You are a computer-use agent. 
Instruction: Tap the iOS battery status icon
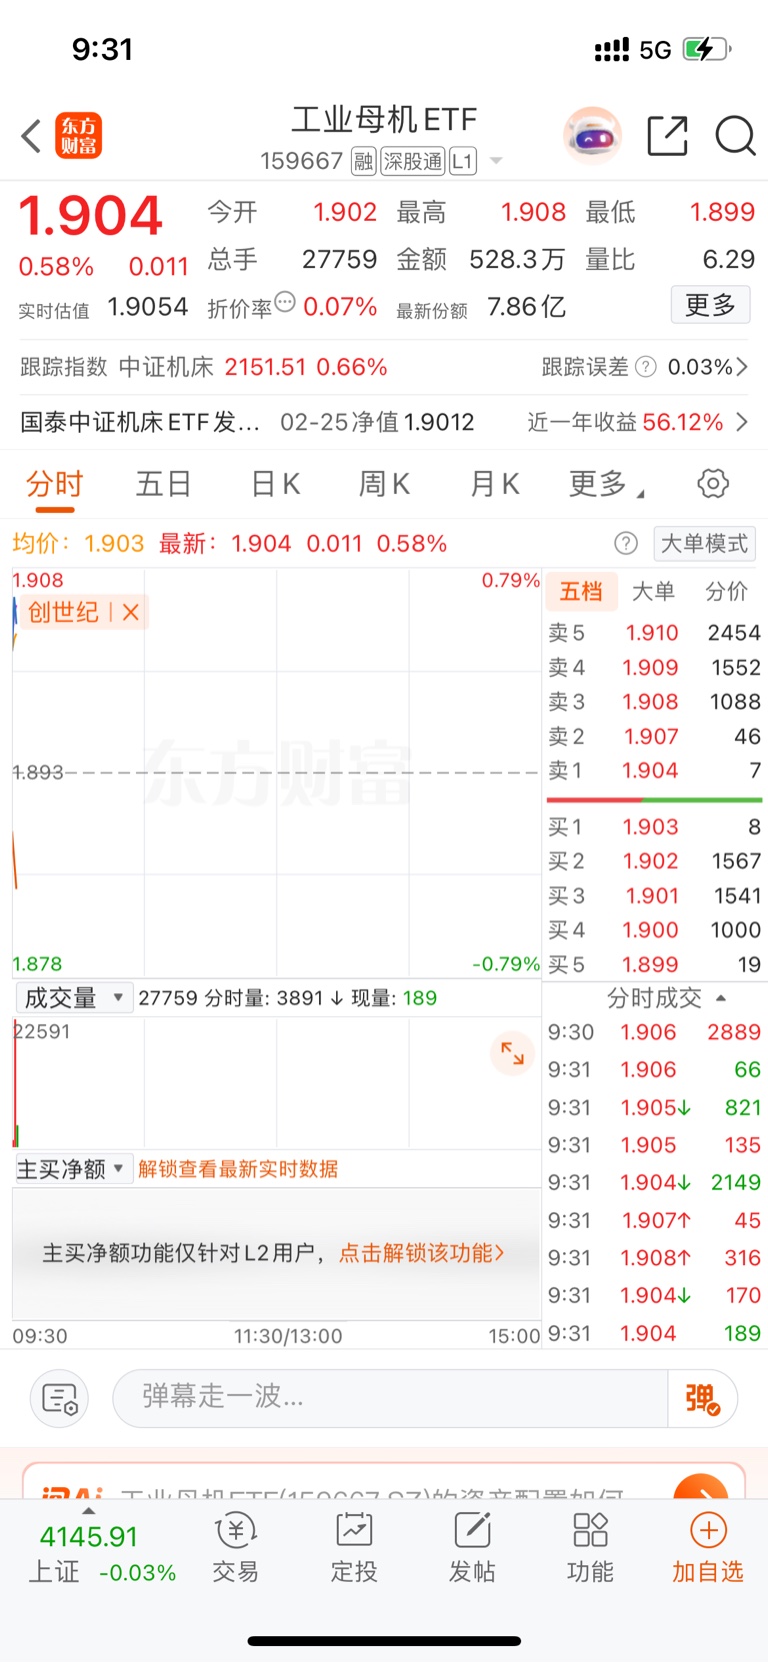(707, 49)
